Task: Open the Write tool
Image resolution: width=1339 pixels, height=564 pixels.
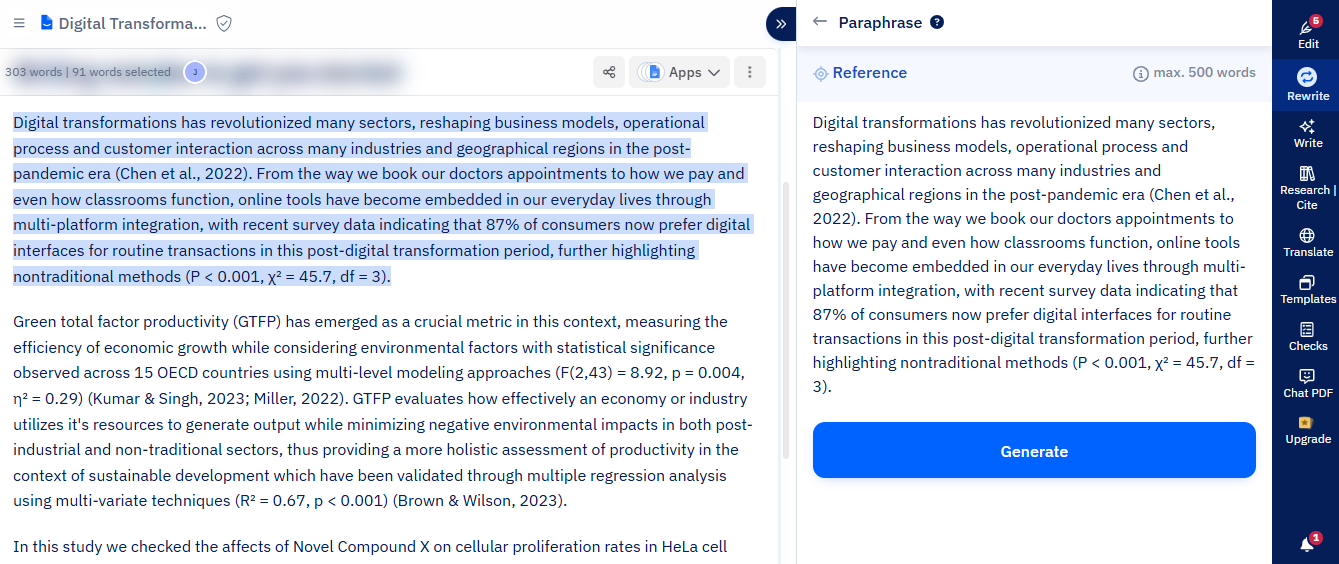Action: pyautogui.click(x=1308, y=133)
